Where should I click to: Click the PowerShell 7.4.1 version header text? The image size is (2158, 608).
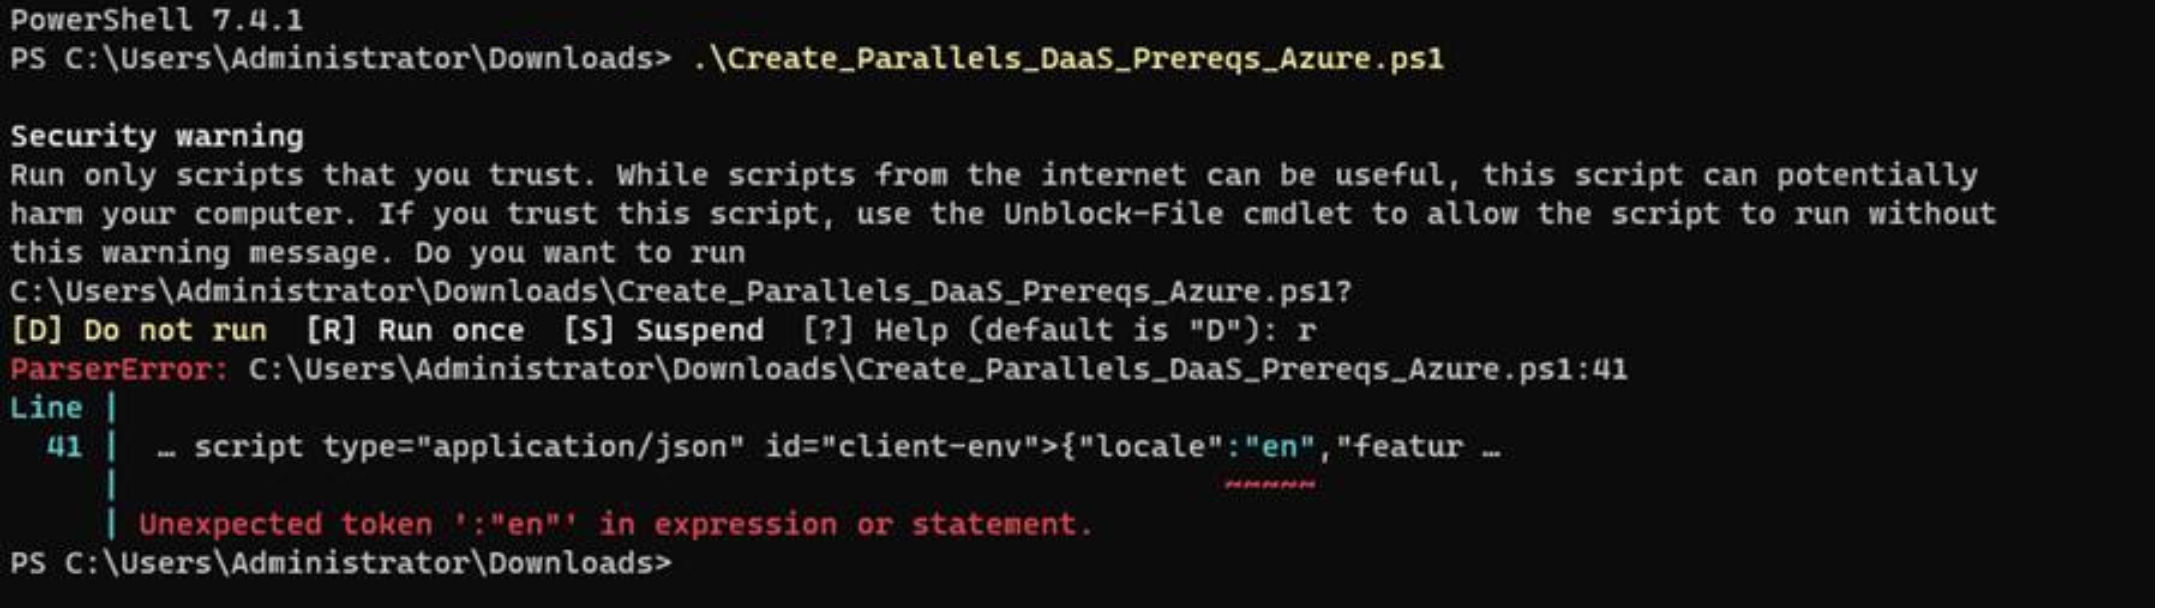click(x=156, y=19)
